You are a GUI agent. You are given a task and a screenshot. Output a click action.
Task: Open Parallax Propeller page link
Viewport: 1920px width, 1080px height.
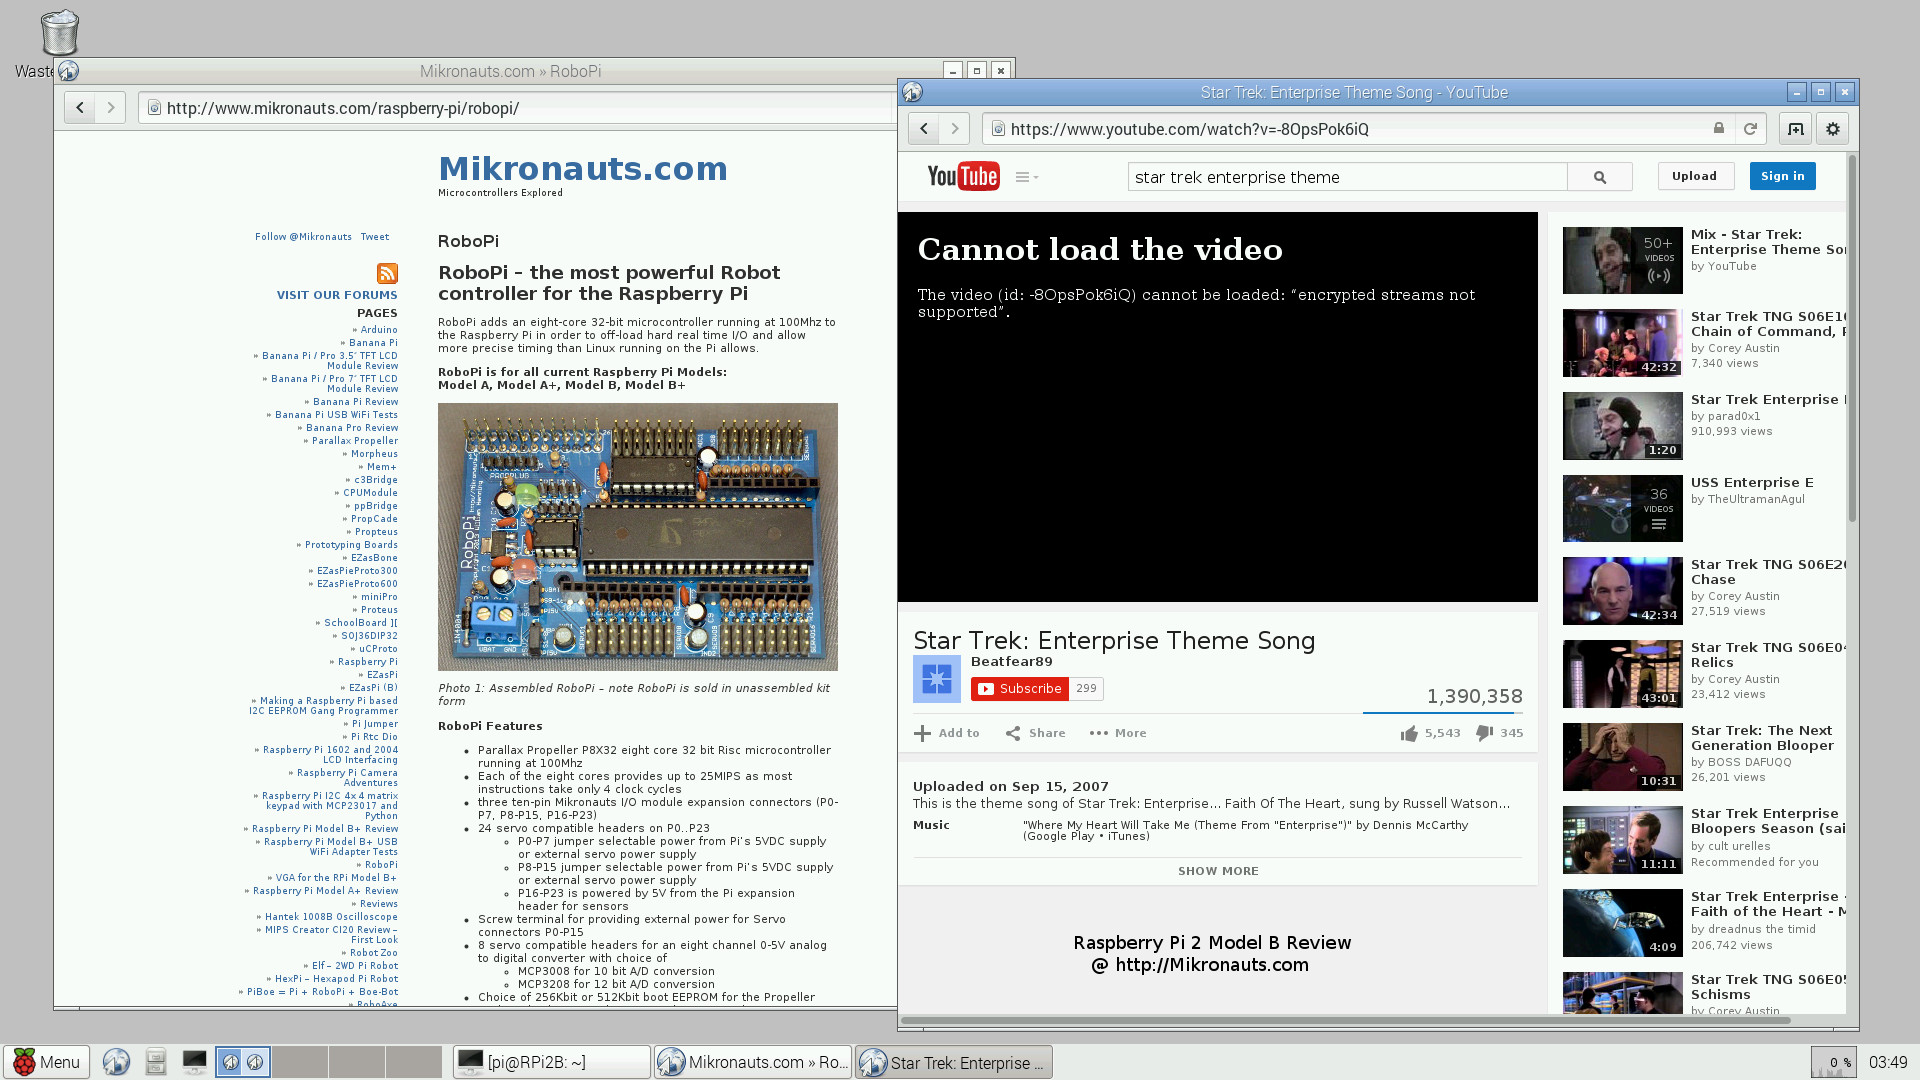coord(355,441)
